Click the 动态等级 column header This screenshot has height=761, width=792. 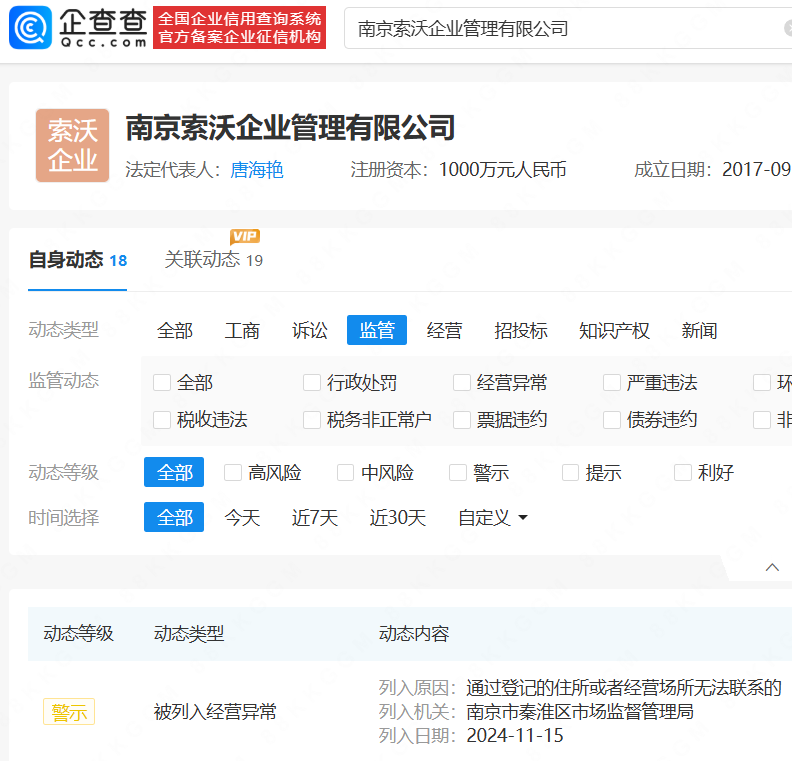click(x=78, y=634)
